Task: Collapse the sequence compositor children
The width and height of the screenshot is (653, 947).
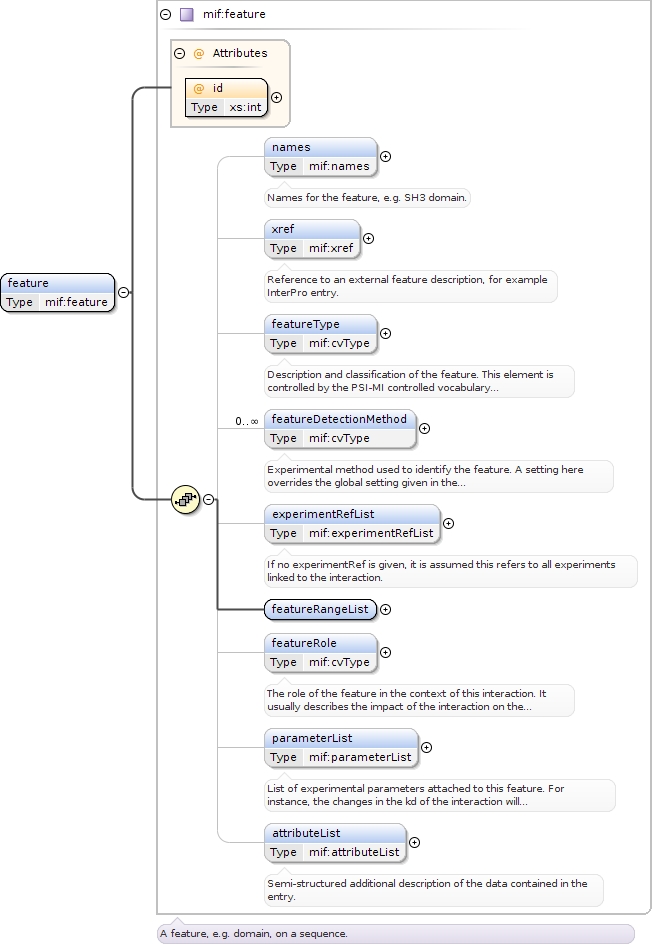Action: (208, 499)
